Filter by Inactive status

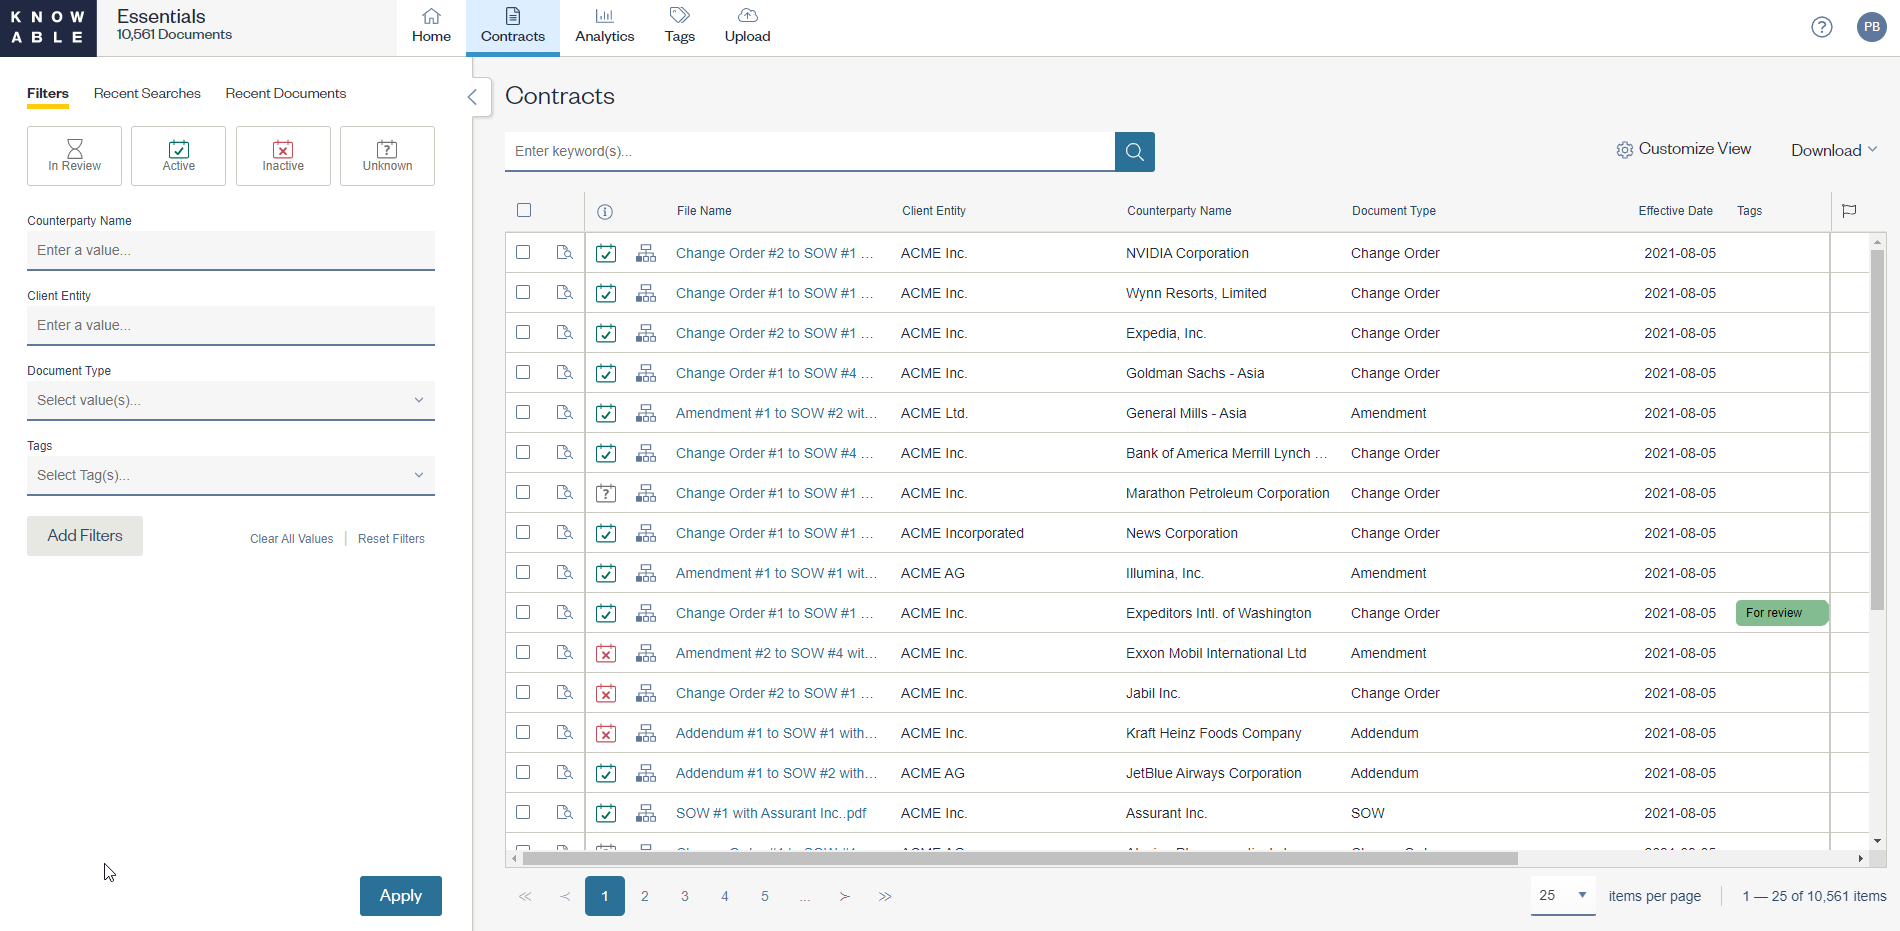(x=283, y=156)
